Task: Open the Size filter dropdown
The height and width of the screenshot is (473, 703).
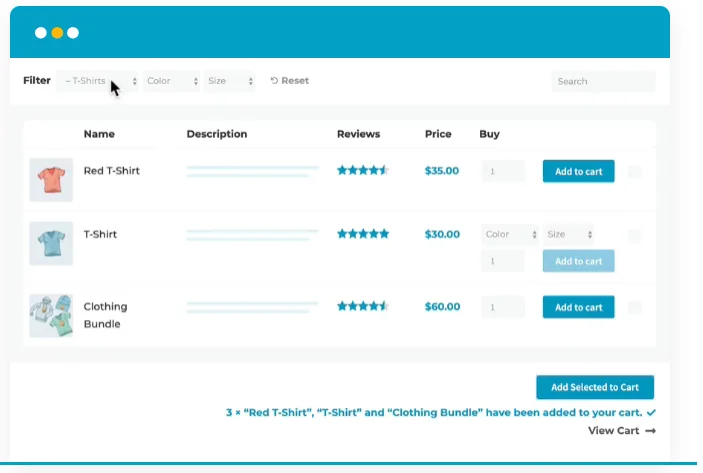Action: click(x=230, y=81)
